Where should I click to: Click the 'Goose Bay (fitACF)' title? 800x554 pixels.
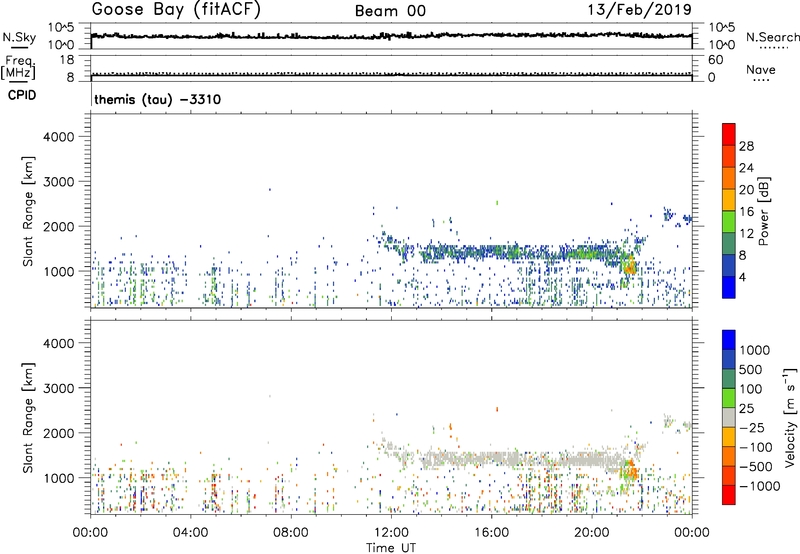pyautogui.click(x=176, y=10)
